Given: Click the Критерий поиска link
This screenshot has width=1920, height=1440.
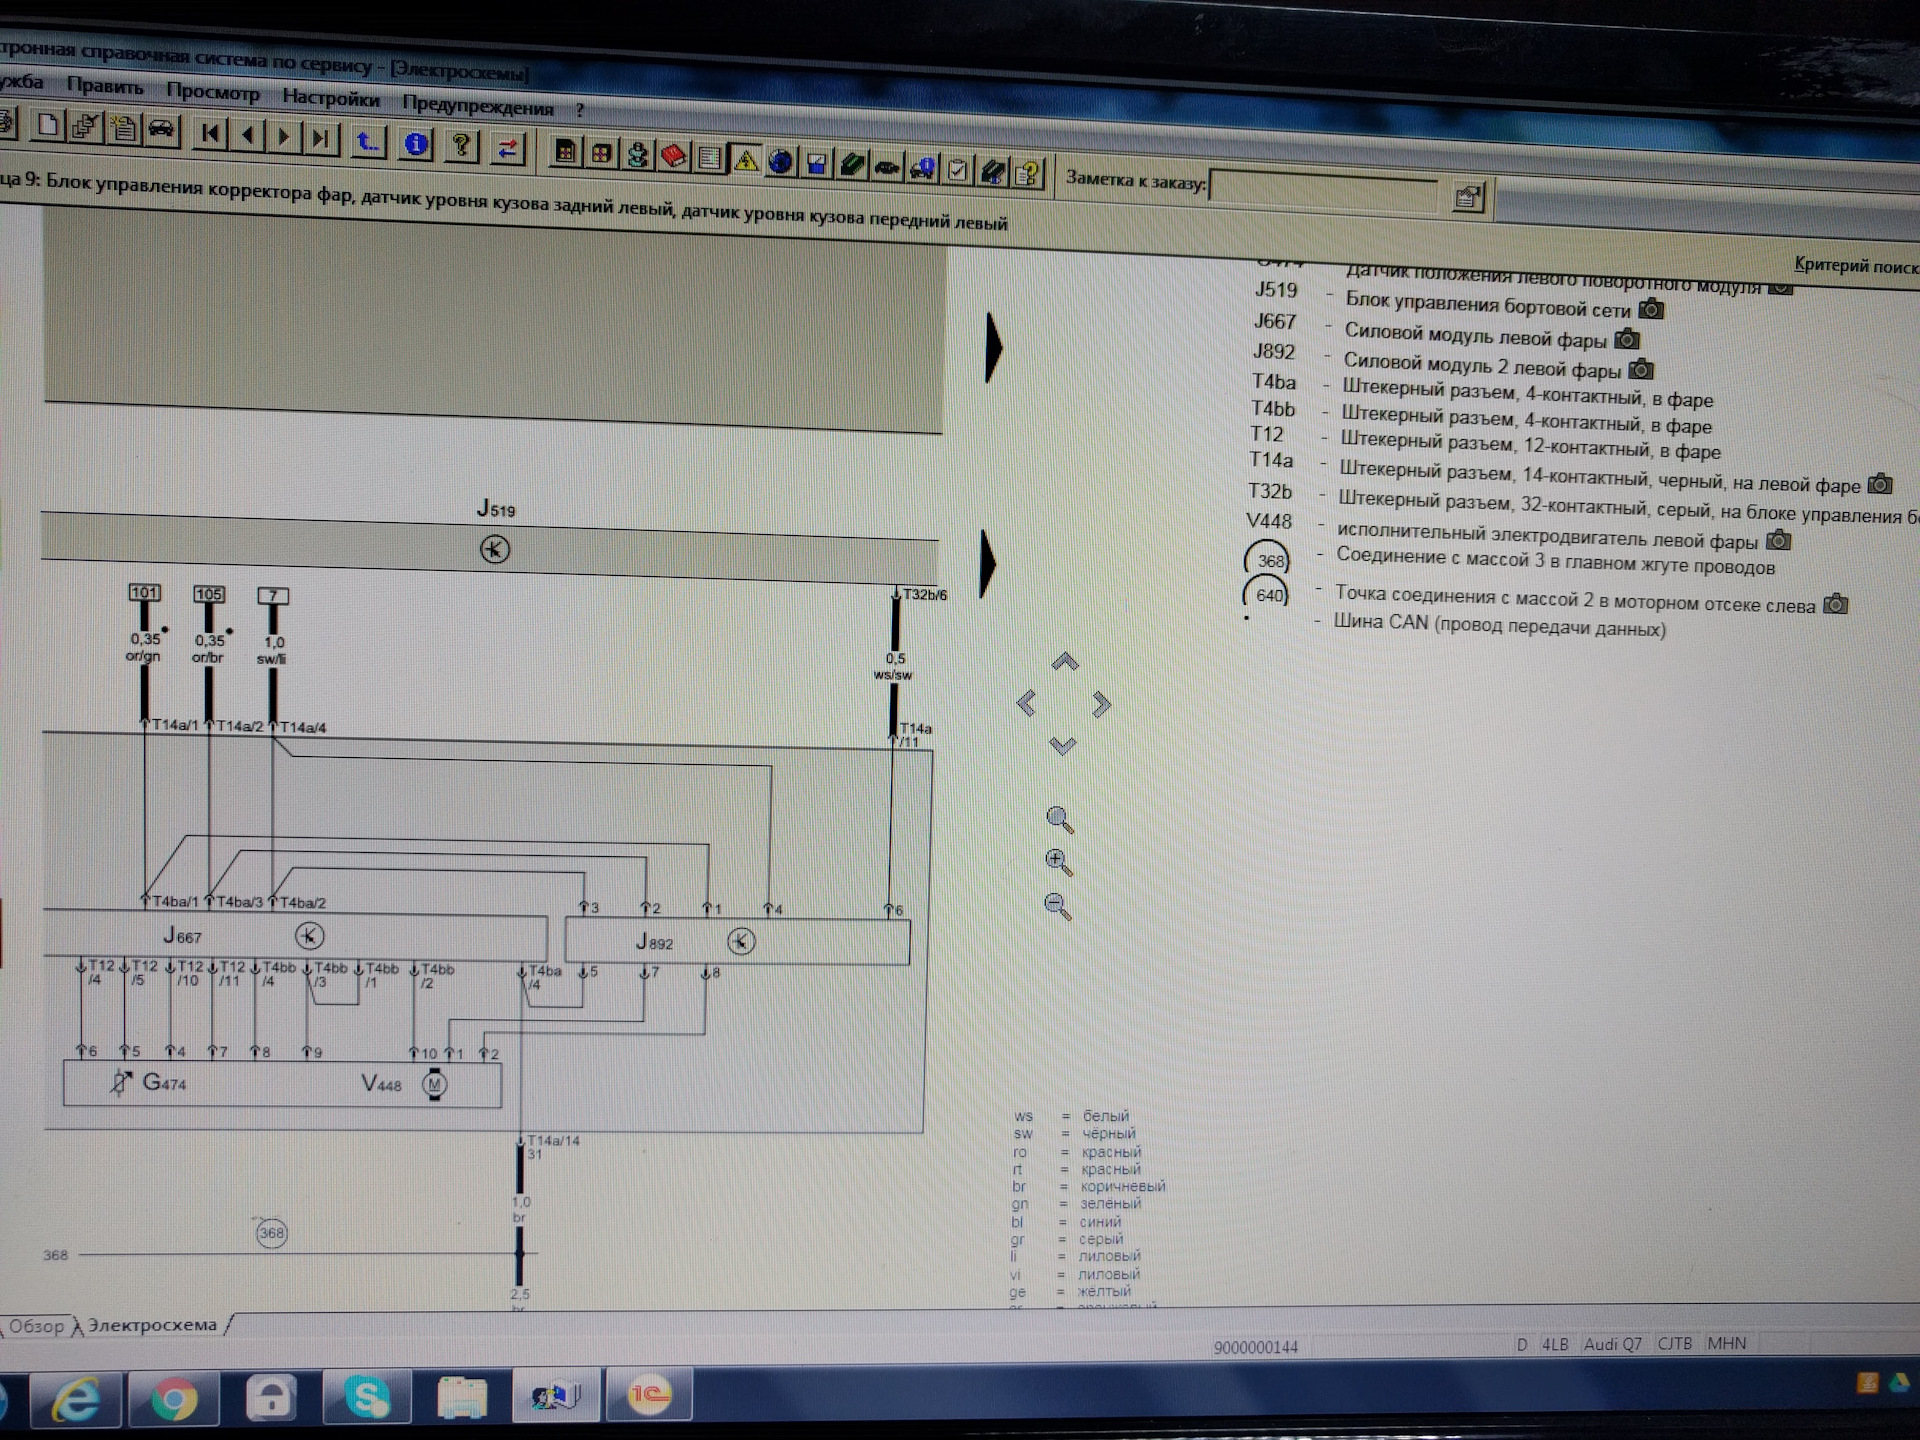Looking at the screenshot, I should point(1856,266).
